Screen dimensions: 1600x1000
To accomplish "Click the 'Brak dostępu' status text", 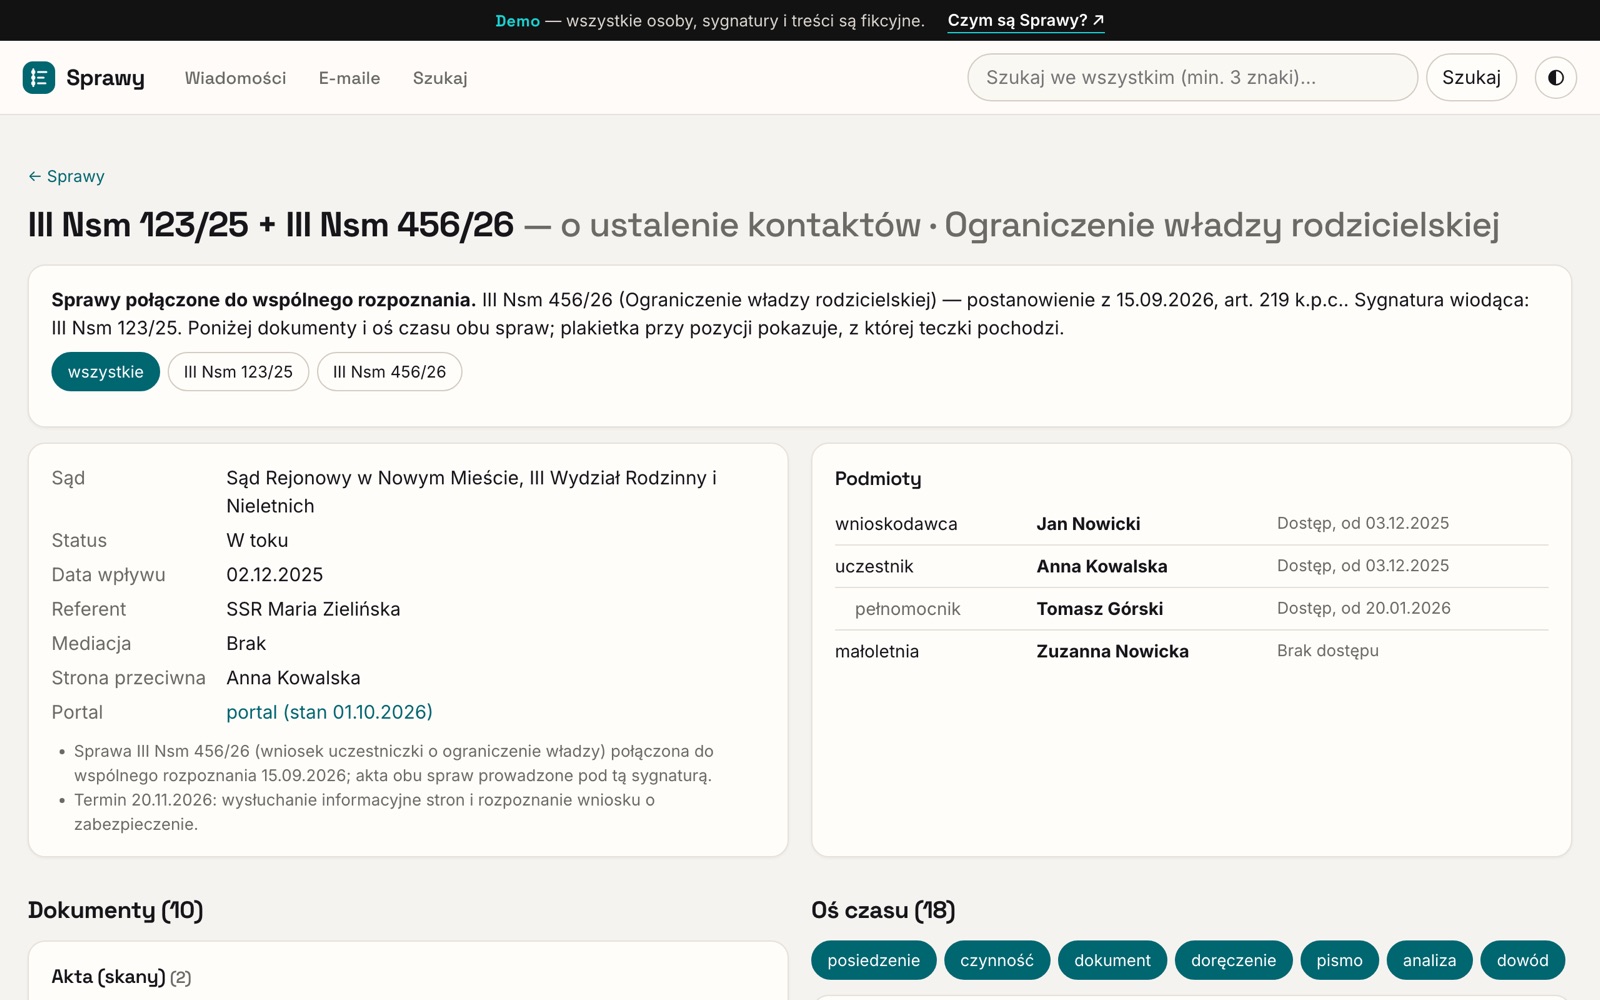I will point(1328,651).
